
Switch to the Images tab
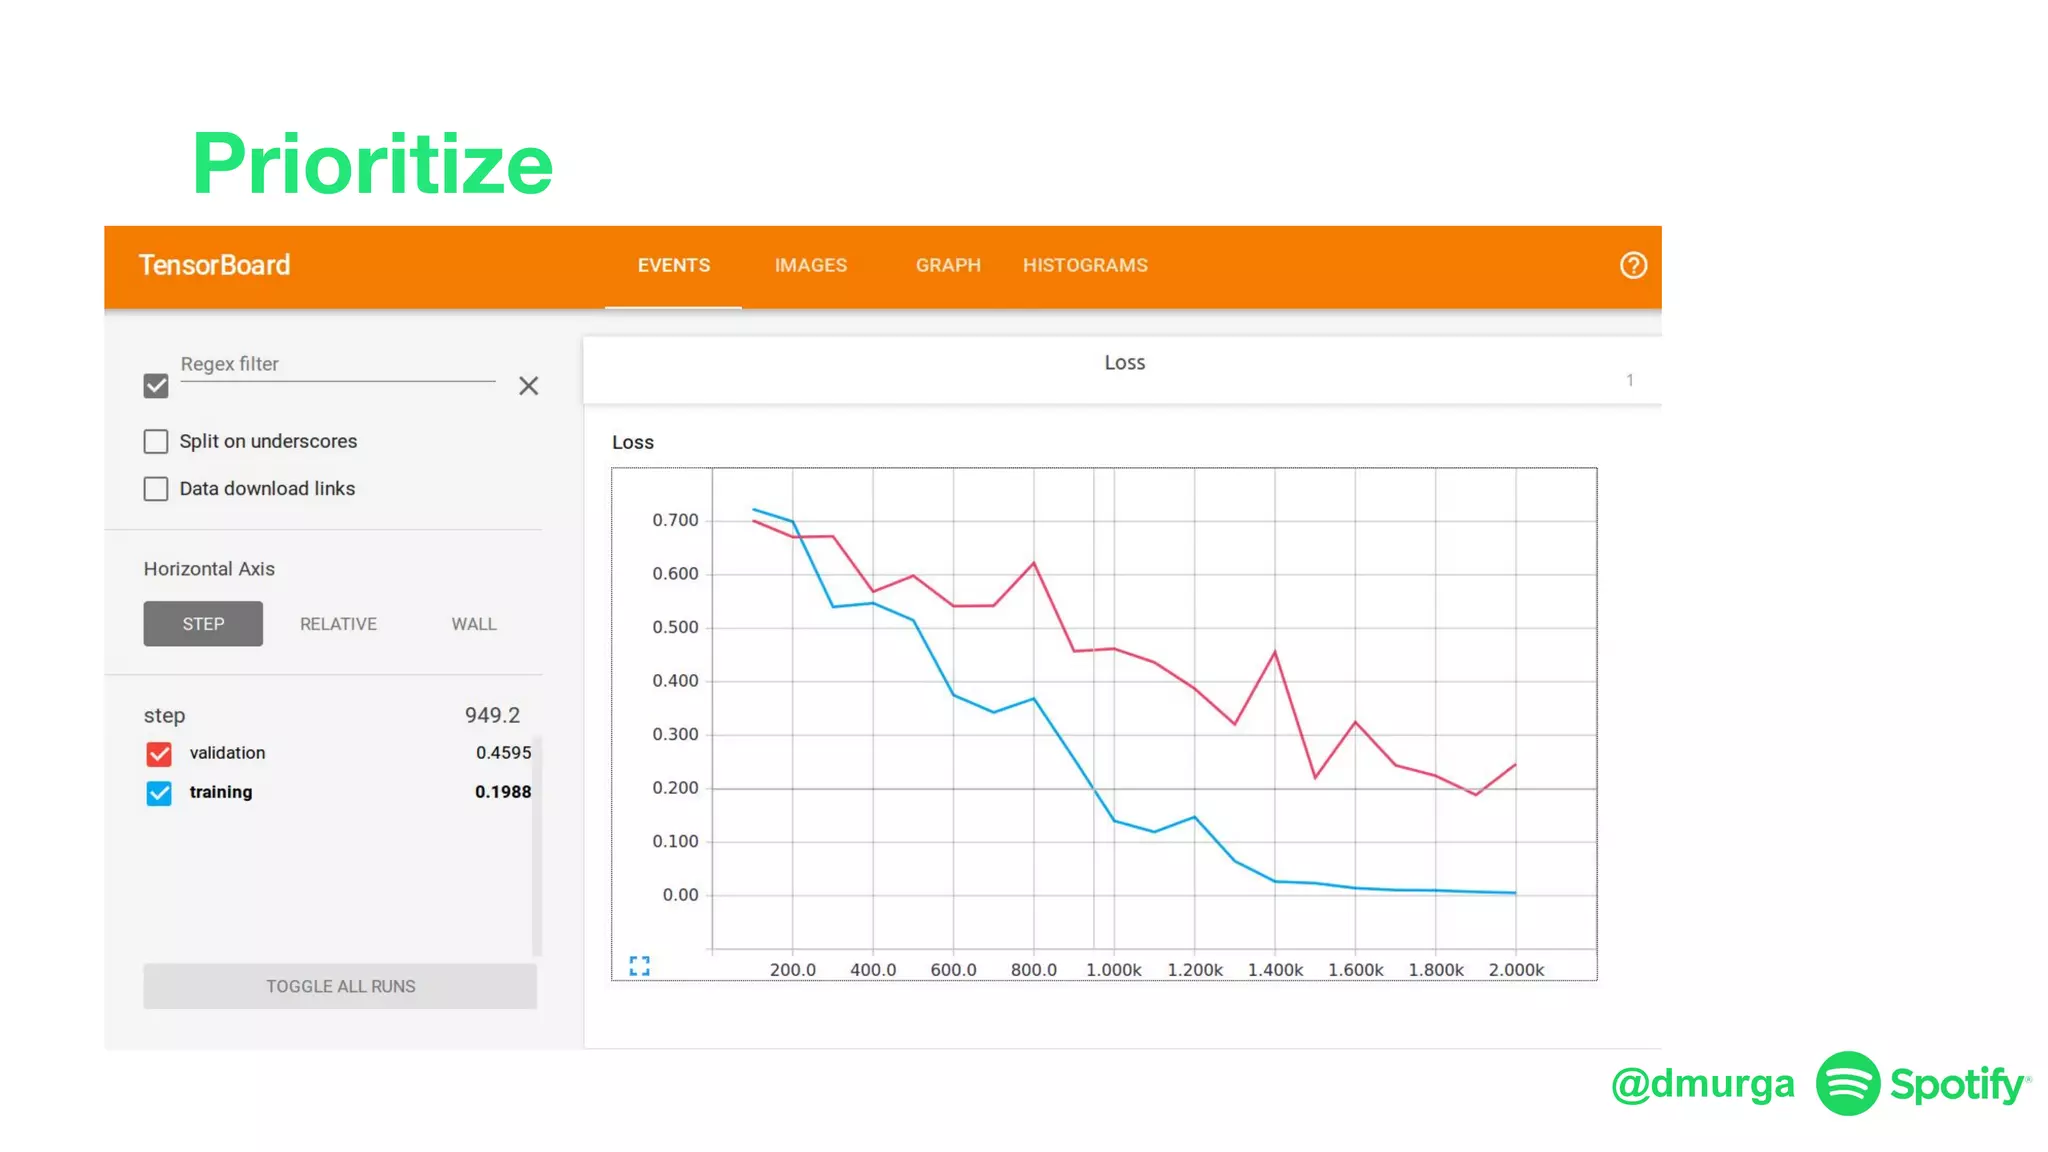(810, 266)
